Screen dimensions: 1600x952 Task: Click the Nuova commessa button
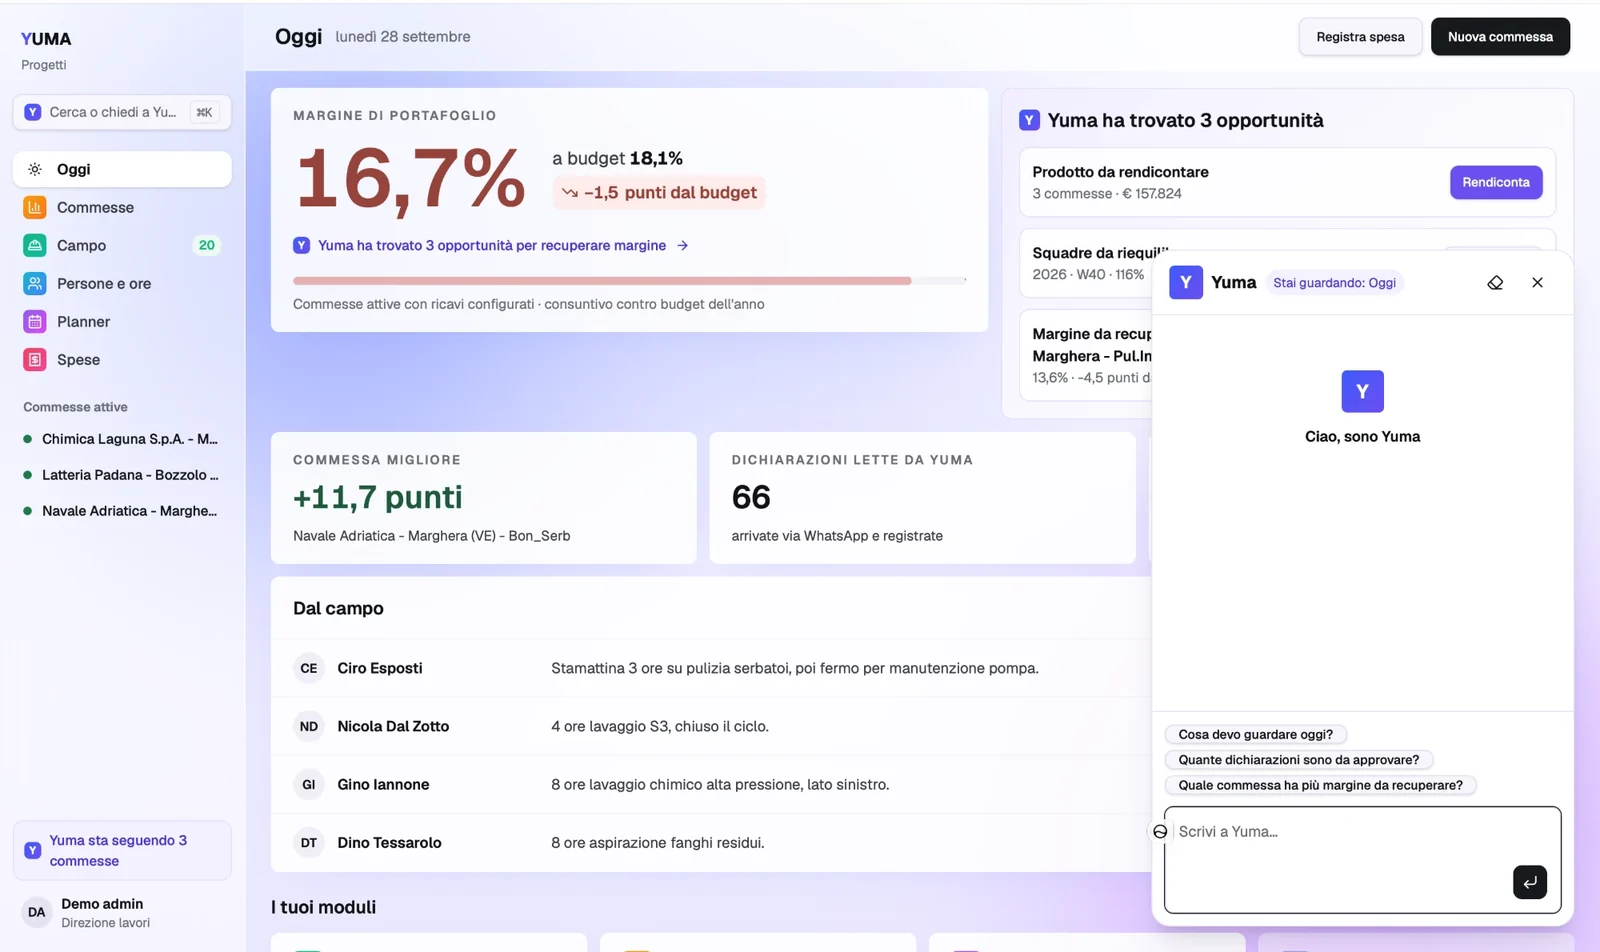(1500, 37)
